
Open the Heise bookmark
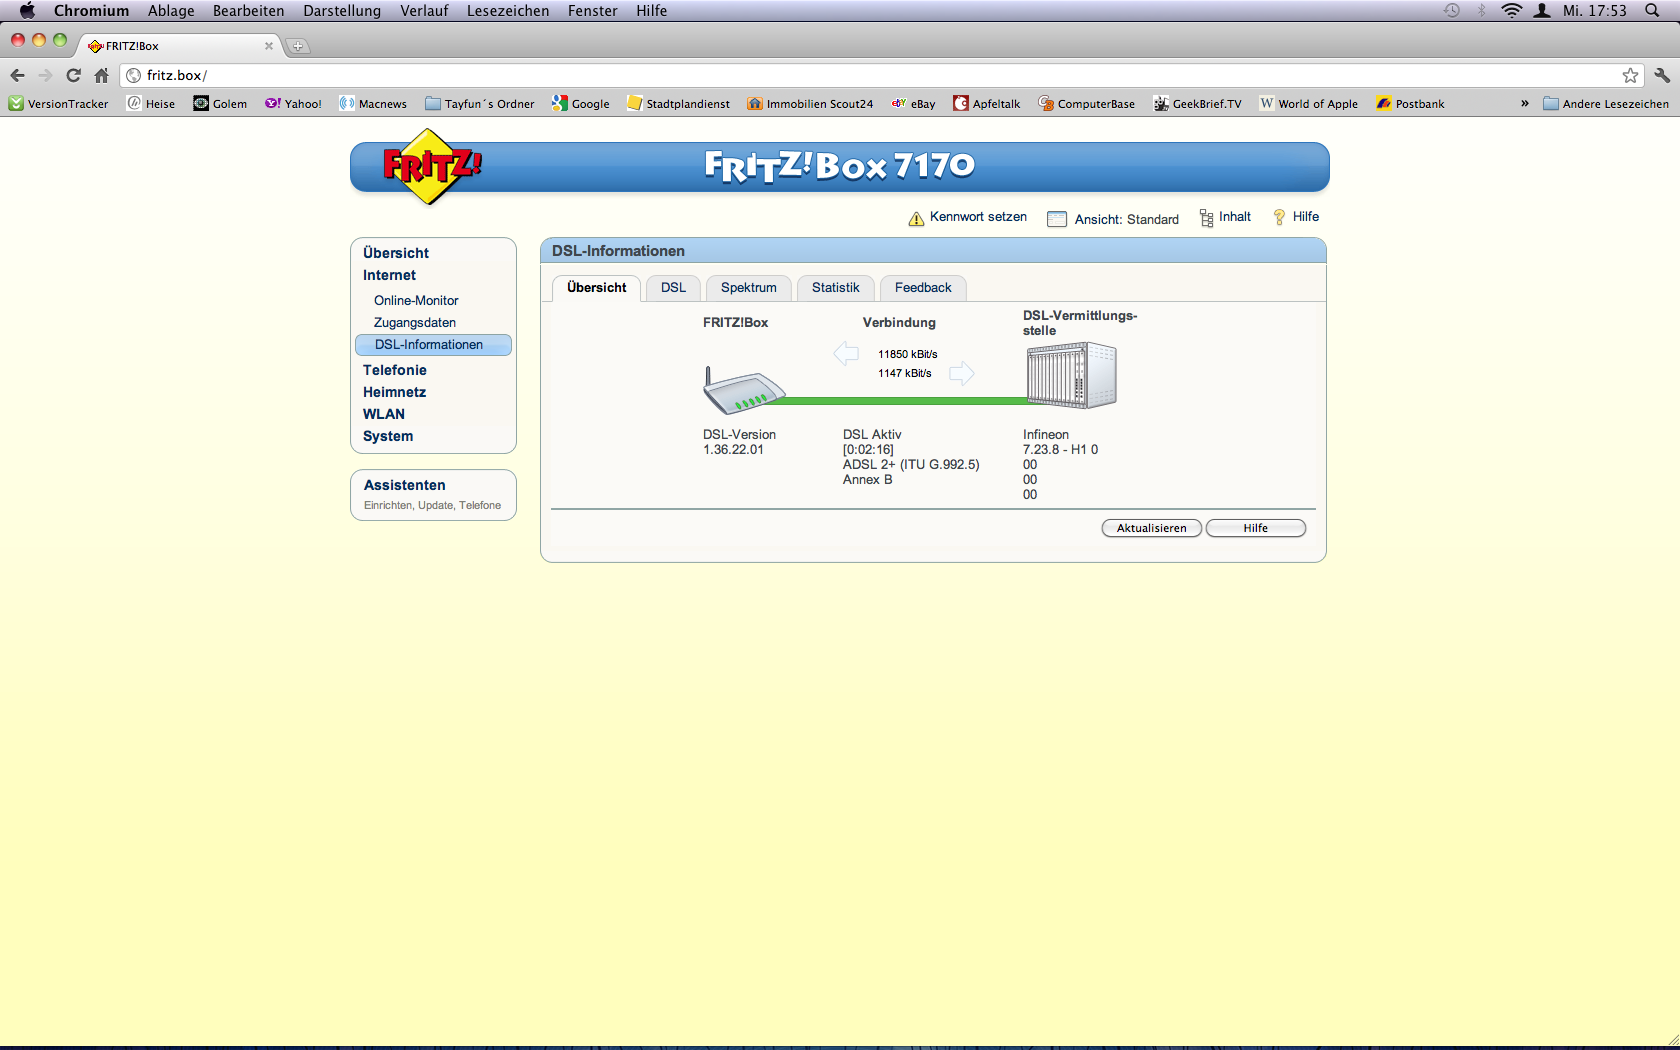(151, 104)
